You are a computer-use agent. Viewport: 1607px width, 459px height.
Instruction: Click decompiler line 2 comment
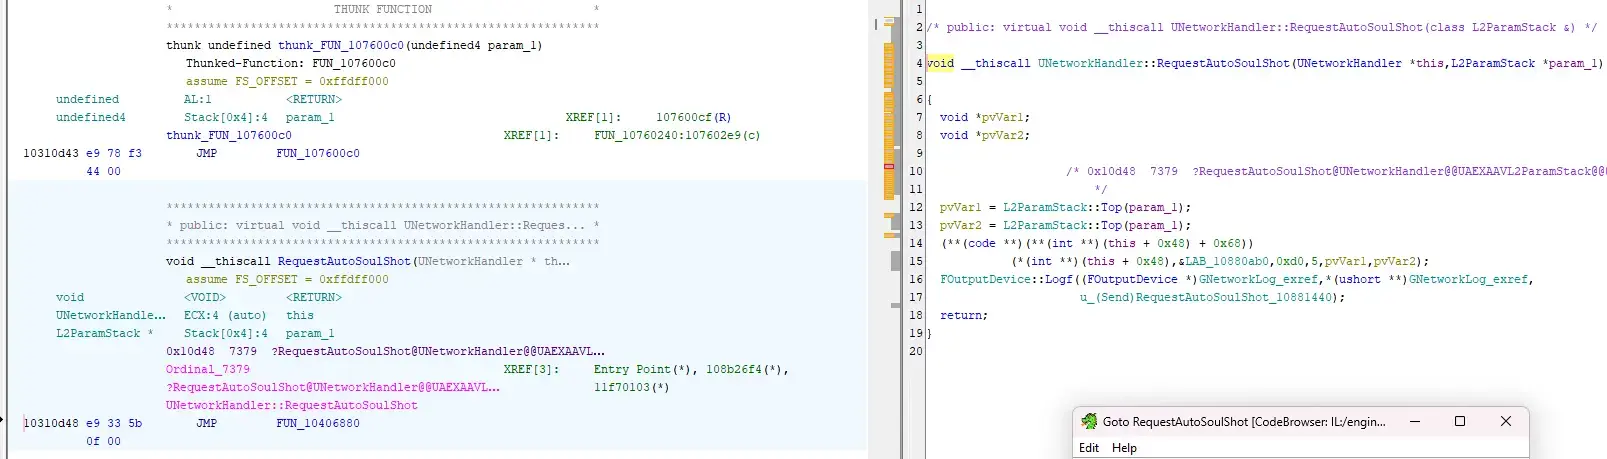[x=1261, y=27]
